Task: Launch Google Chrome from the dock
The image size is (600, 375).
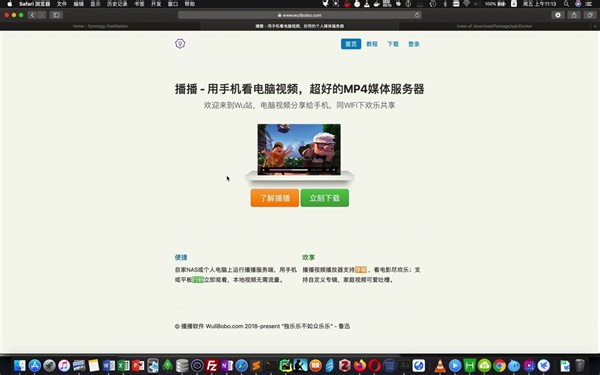Action: [499, 365]
